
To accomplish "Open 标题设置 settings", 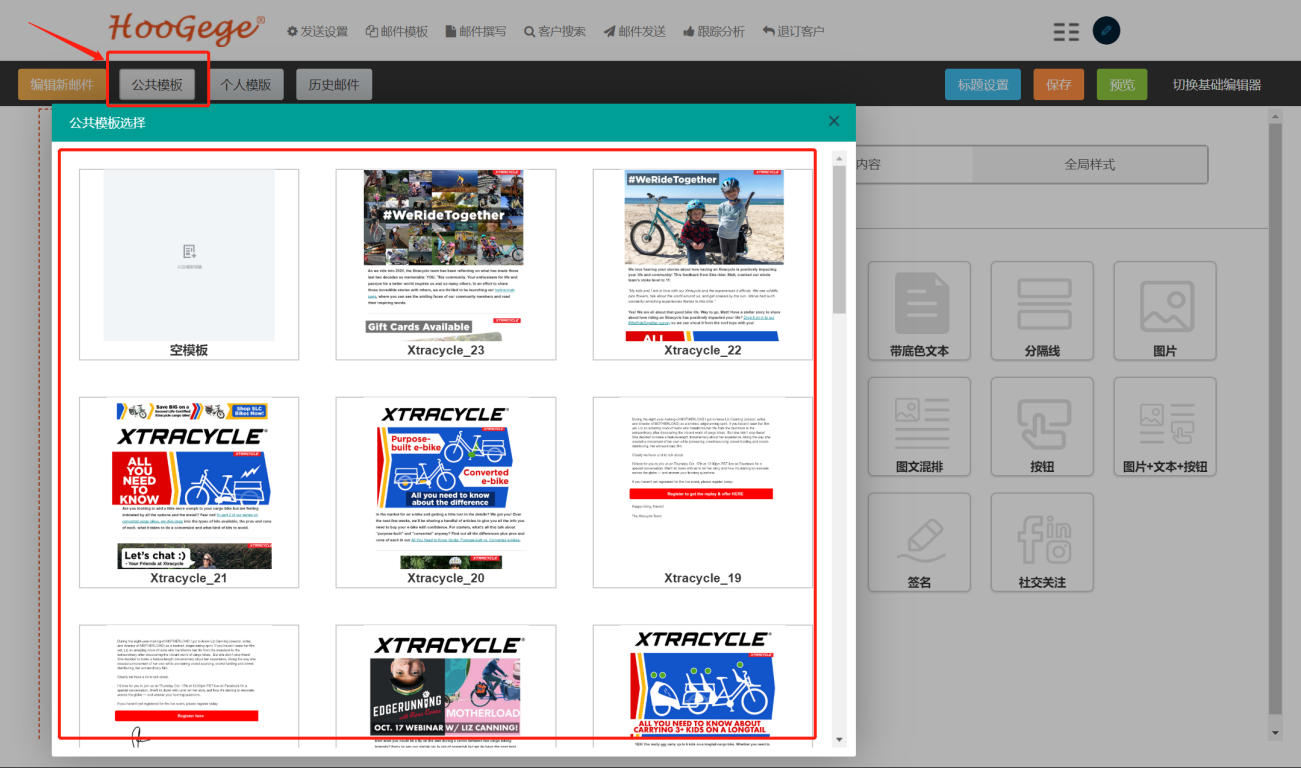I will pyautogui.click(x=982, y=85).
